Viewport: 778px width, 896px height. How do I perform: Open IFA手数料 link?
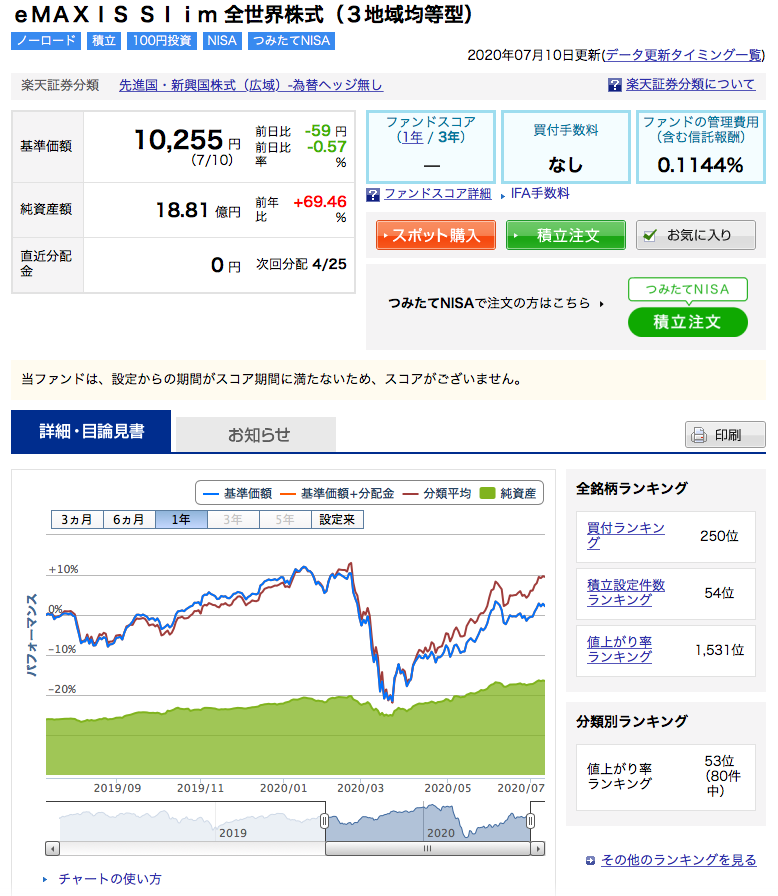(540, 194)
